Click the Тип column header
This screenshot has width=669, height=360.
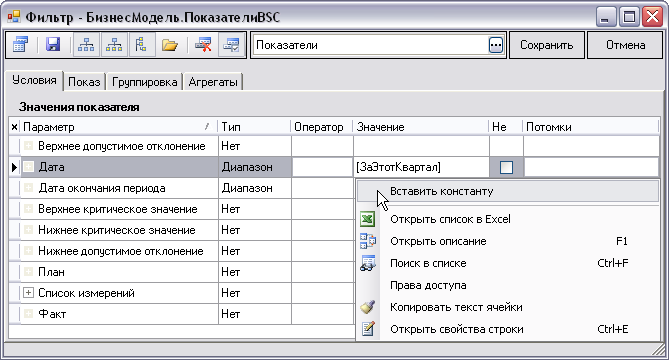(x=254, y=127)
